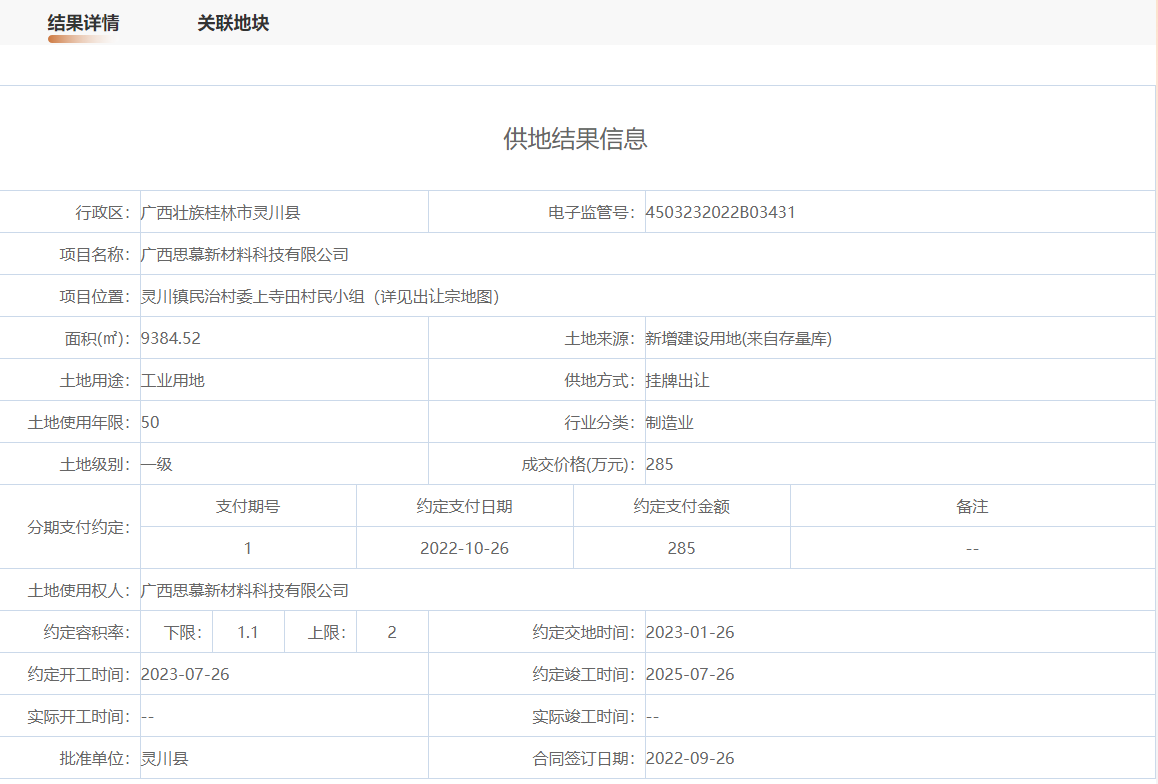1158x784 pixels.
Task: Click the 行政区 value 广西壮族桂林市灵川县
Action: coord(221,212)
